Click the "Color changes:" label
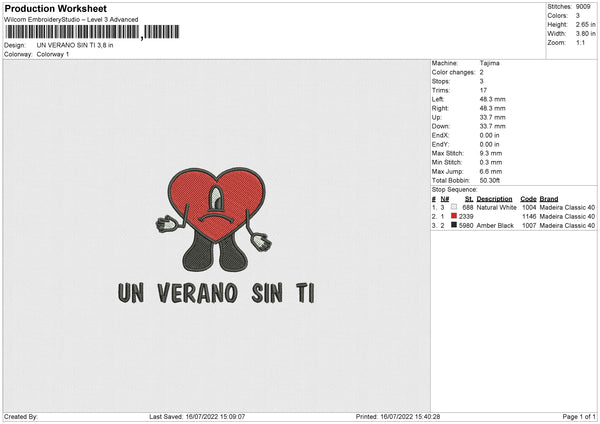Screen dimensions: 600x424 pyautogui.click(x=453, y=72)
